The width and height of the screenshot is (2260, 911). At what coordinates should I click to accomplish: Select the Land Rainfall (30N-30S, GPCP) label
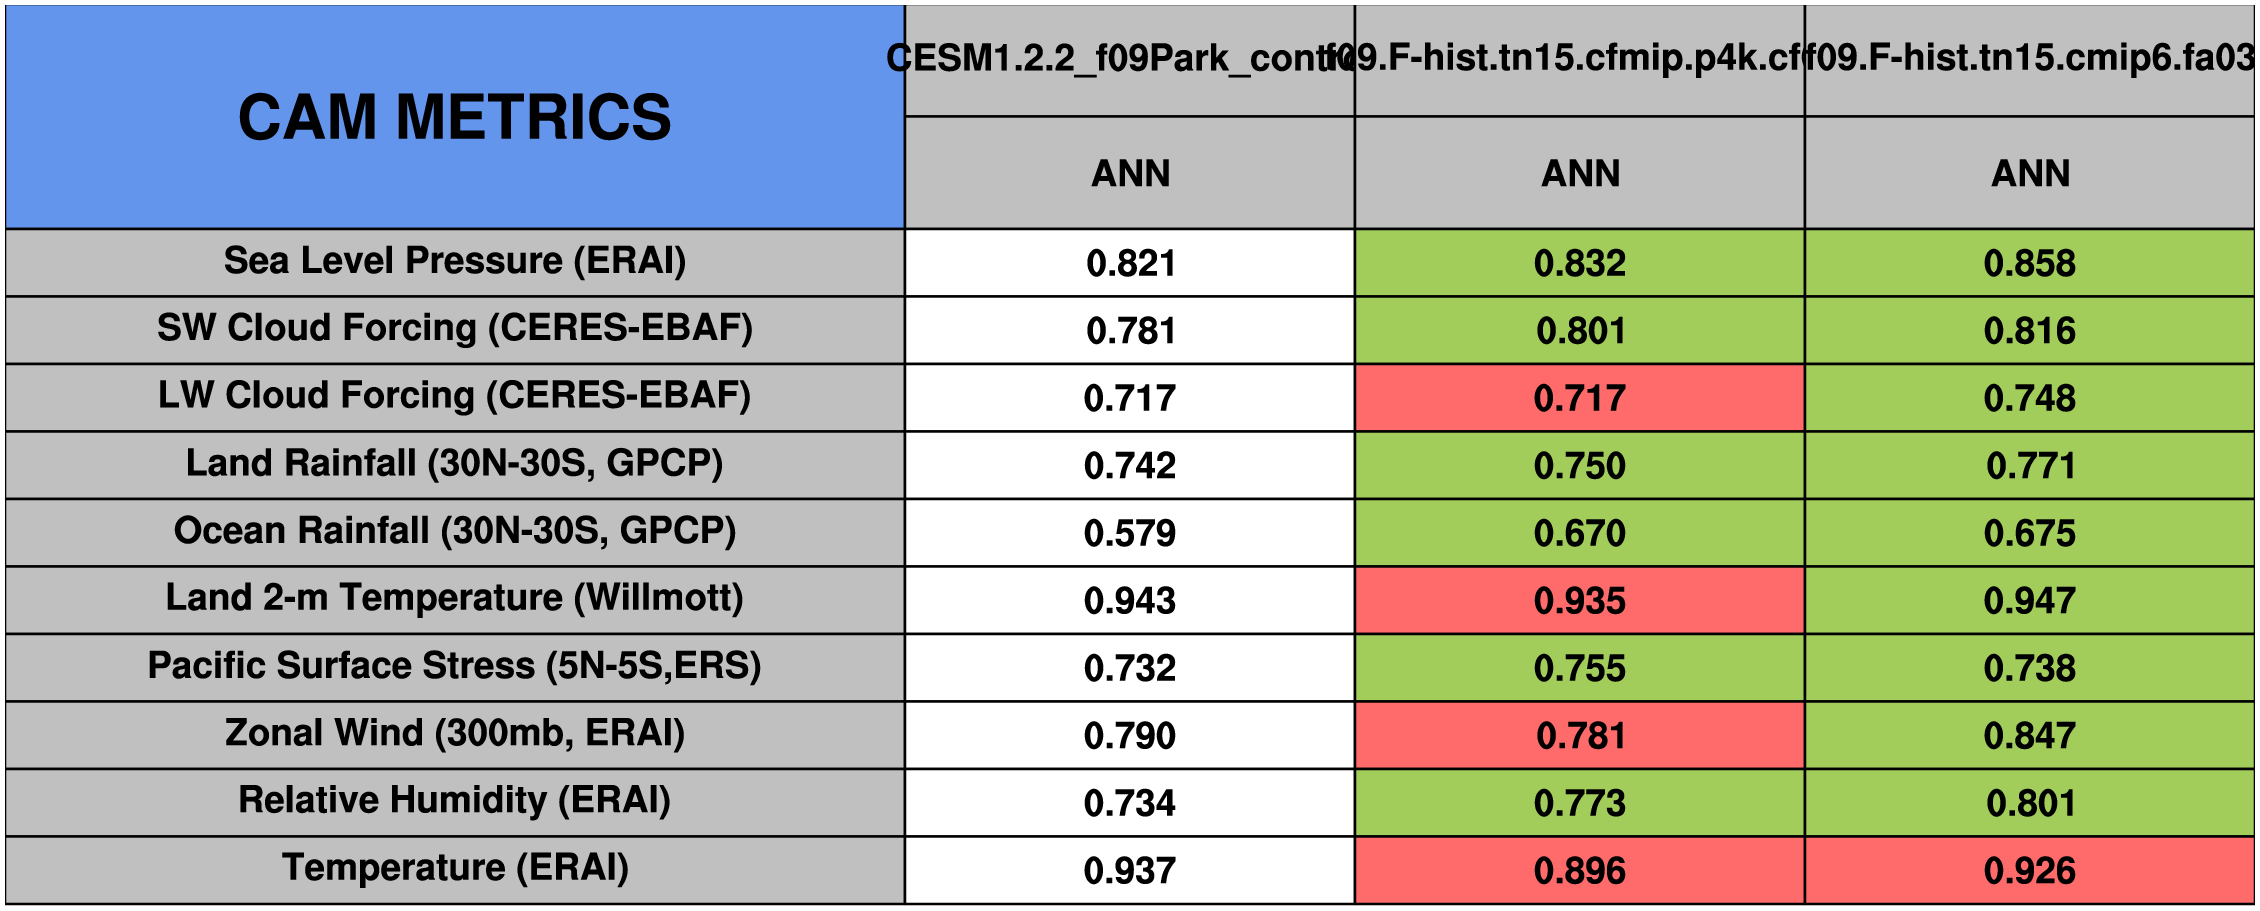[x=455, y=464]
